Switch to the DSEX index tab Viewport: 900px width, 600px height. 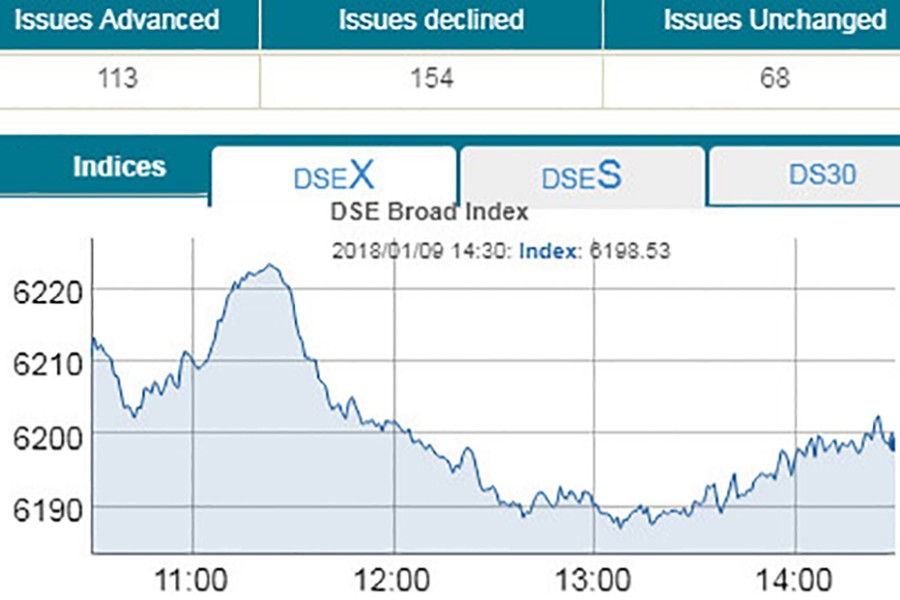[333, 176]
